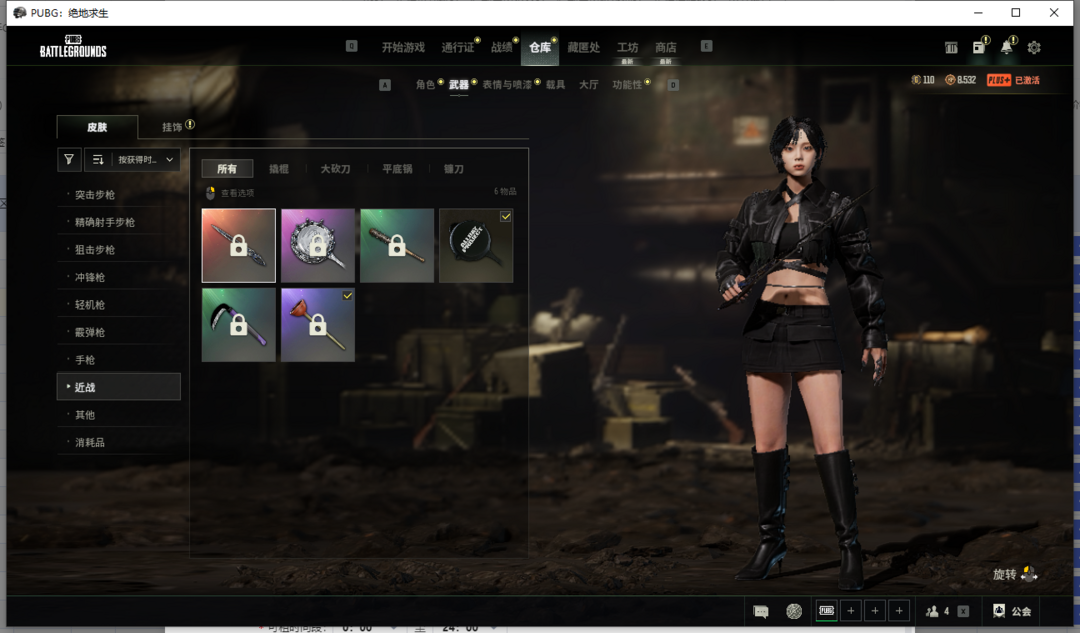Open the 工坊 menu
The image size is (1080, 633).
627,48
